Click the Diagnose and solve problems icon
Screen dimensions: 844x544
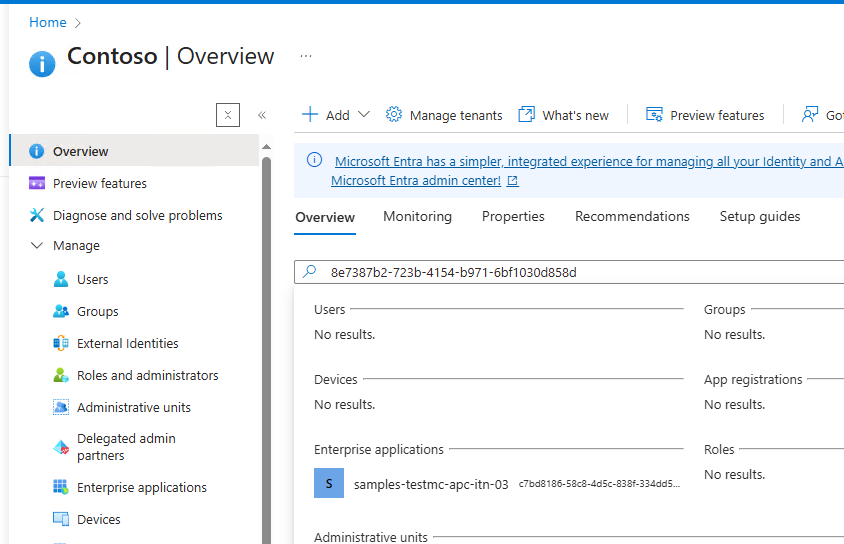click(37, 216)
